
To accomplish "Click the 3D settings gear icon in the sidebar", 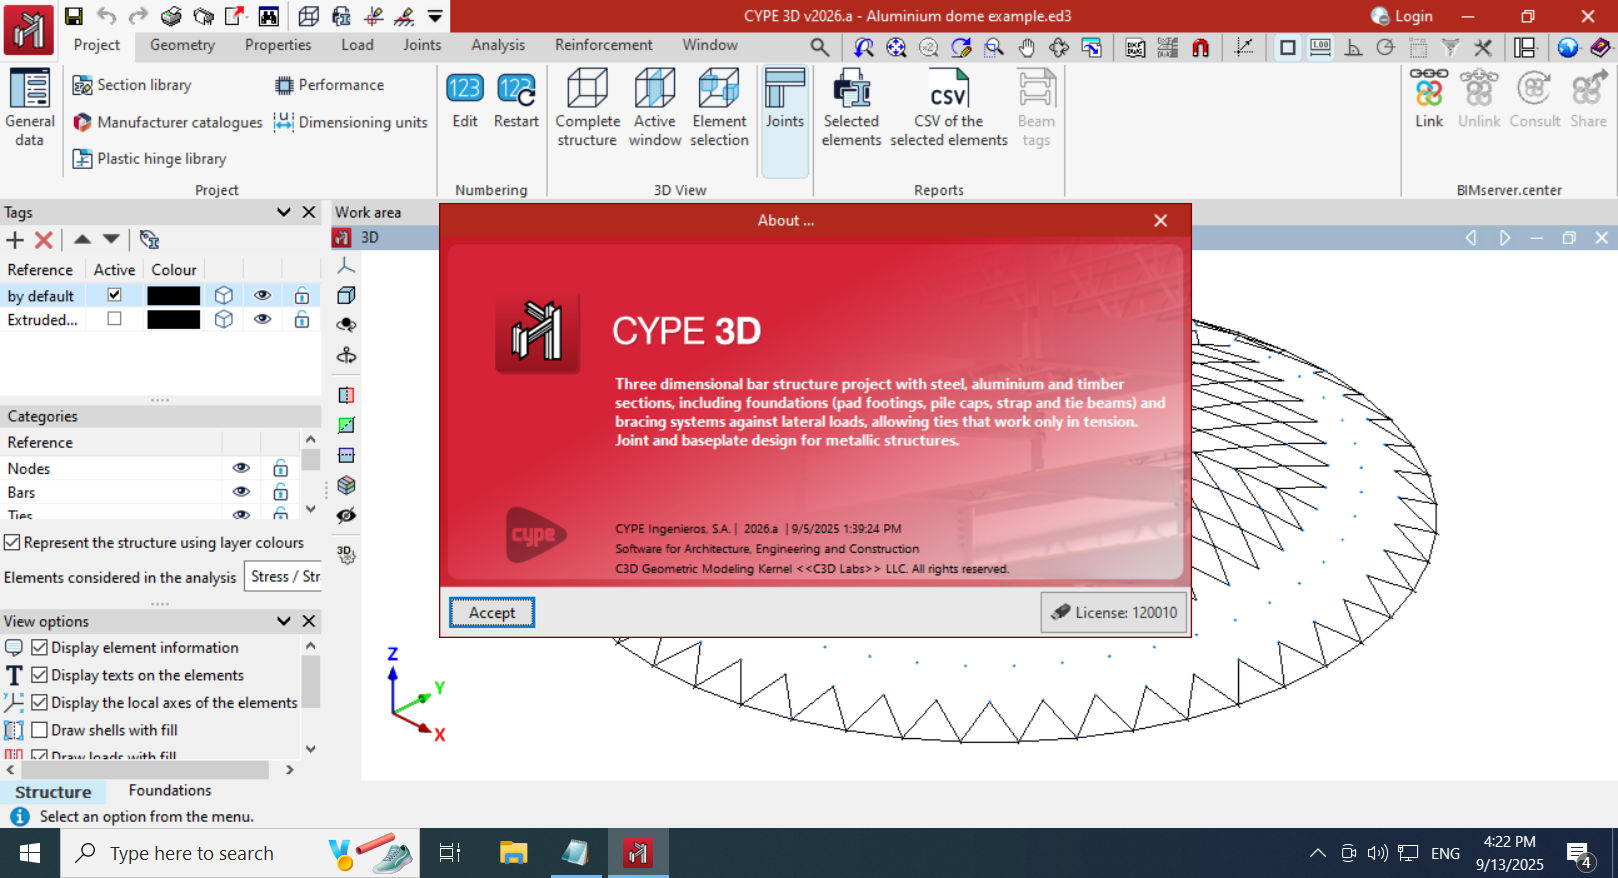I will [346, 553].
